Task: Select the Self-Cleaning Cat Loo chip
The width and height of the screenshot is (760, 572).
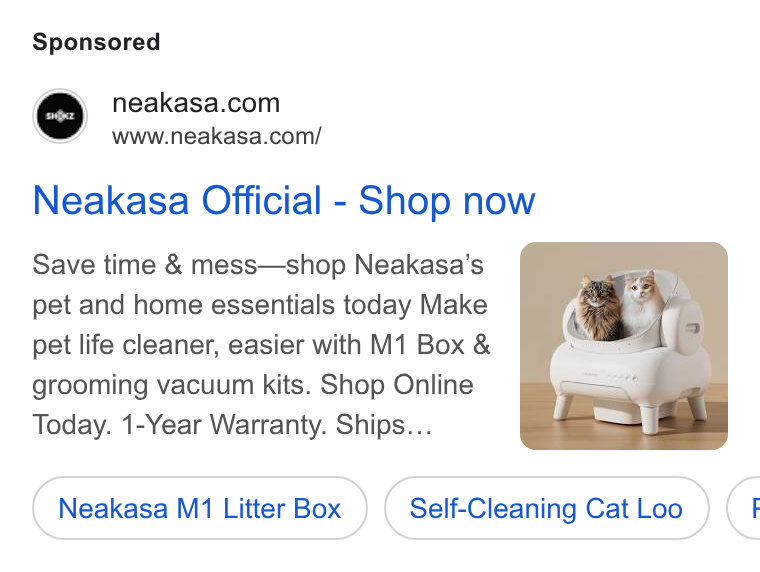Action: pos(547,508)
